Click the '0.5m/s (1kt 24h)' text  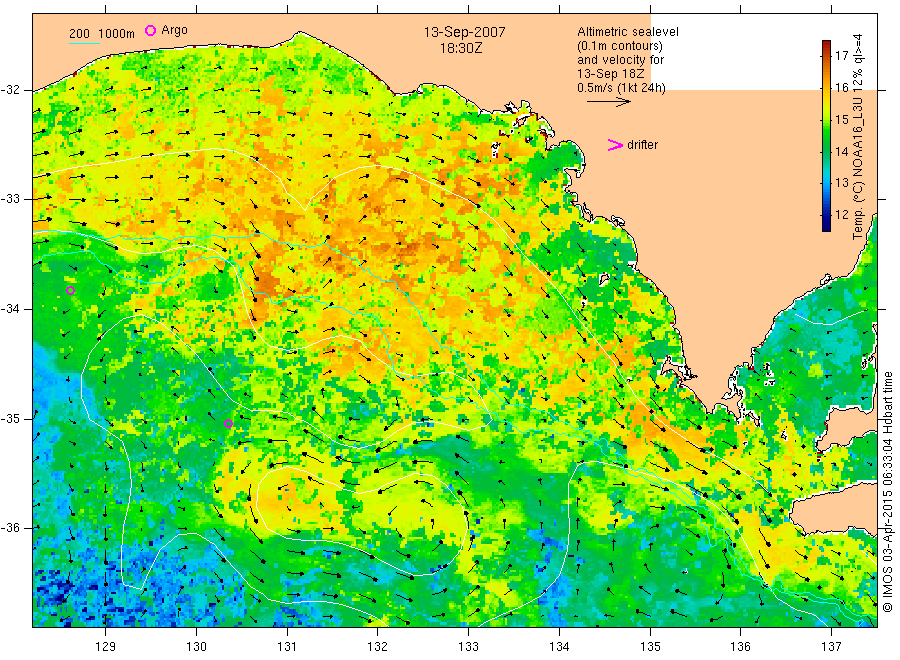tap(621, 88)
